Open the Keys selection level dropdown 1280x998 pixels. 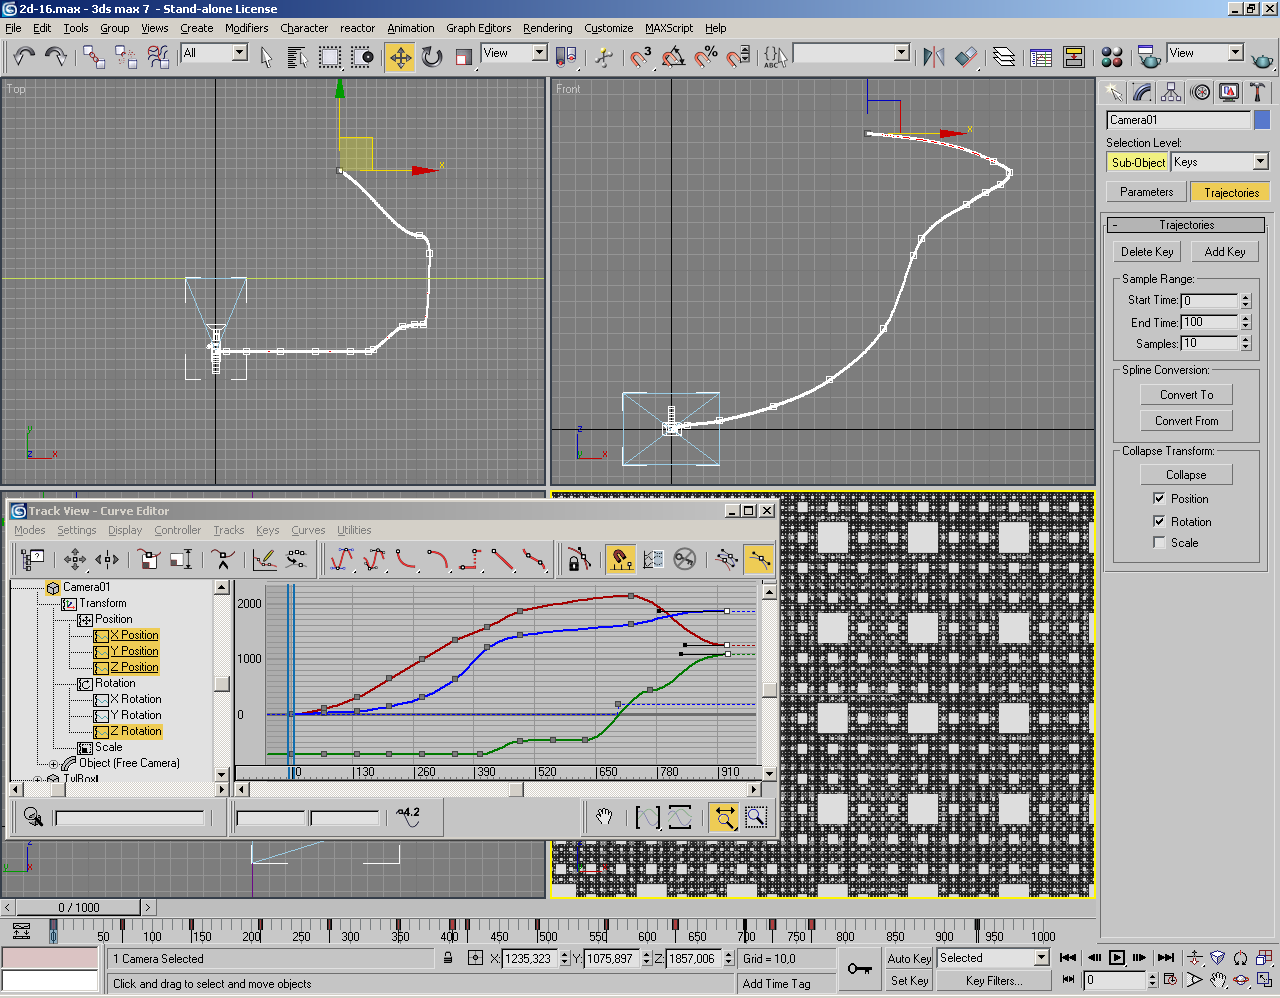click(1260, 162)
